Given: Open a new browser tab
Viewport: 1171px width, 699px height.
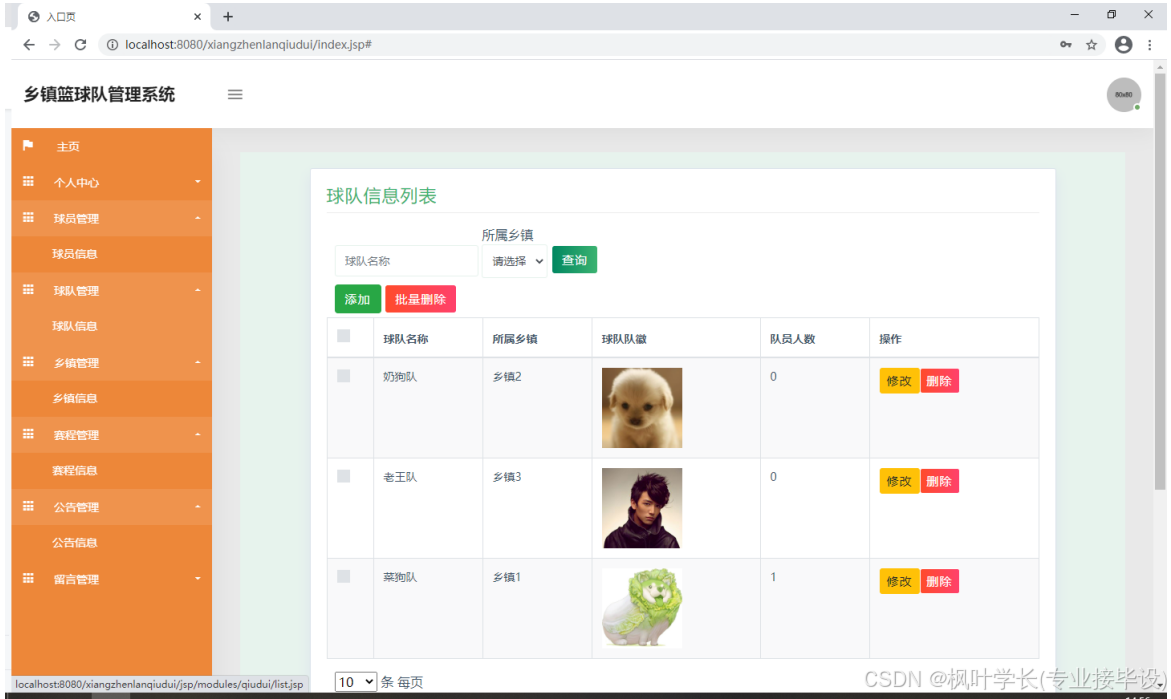Looking at the screenshot, I should [229, 16].
